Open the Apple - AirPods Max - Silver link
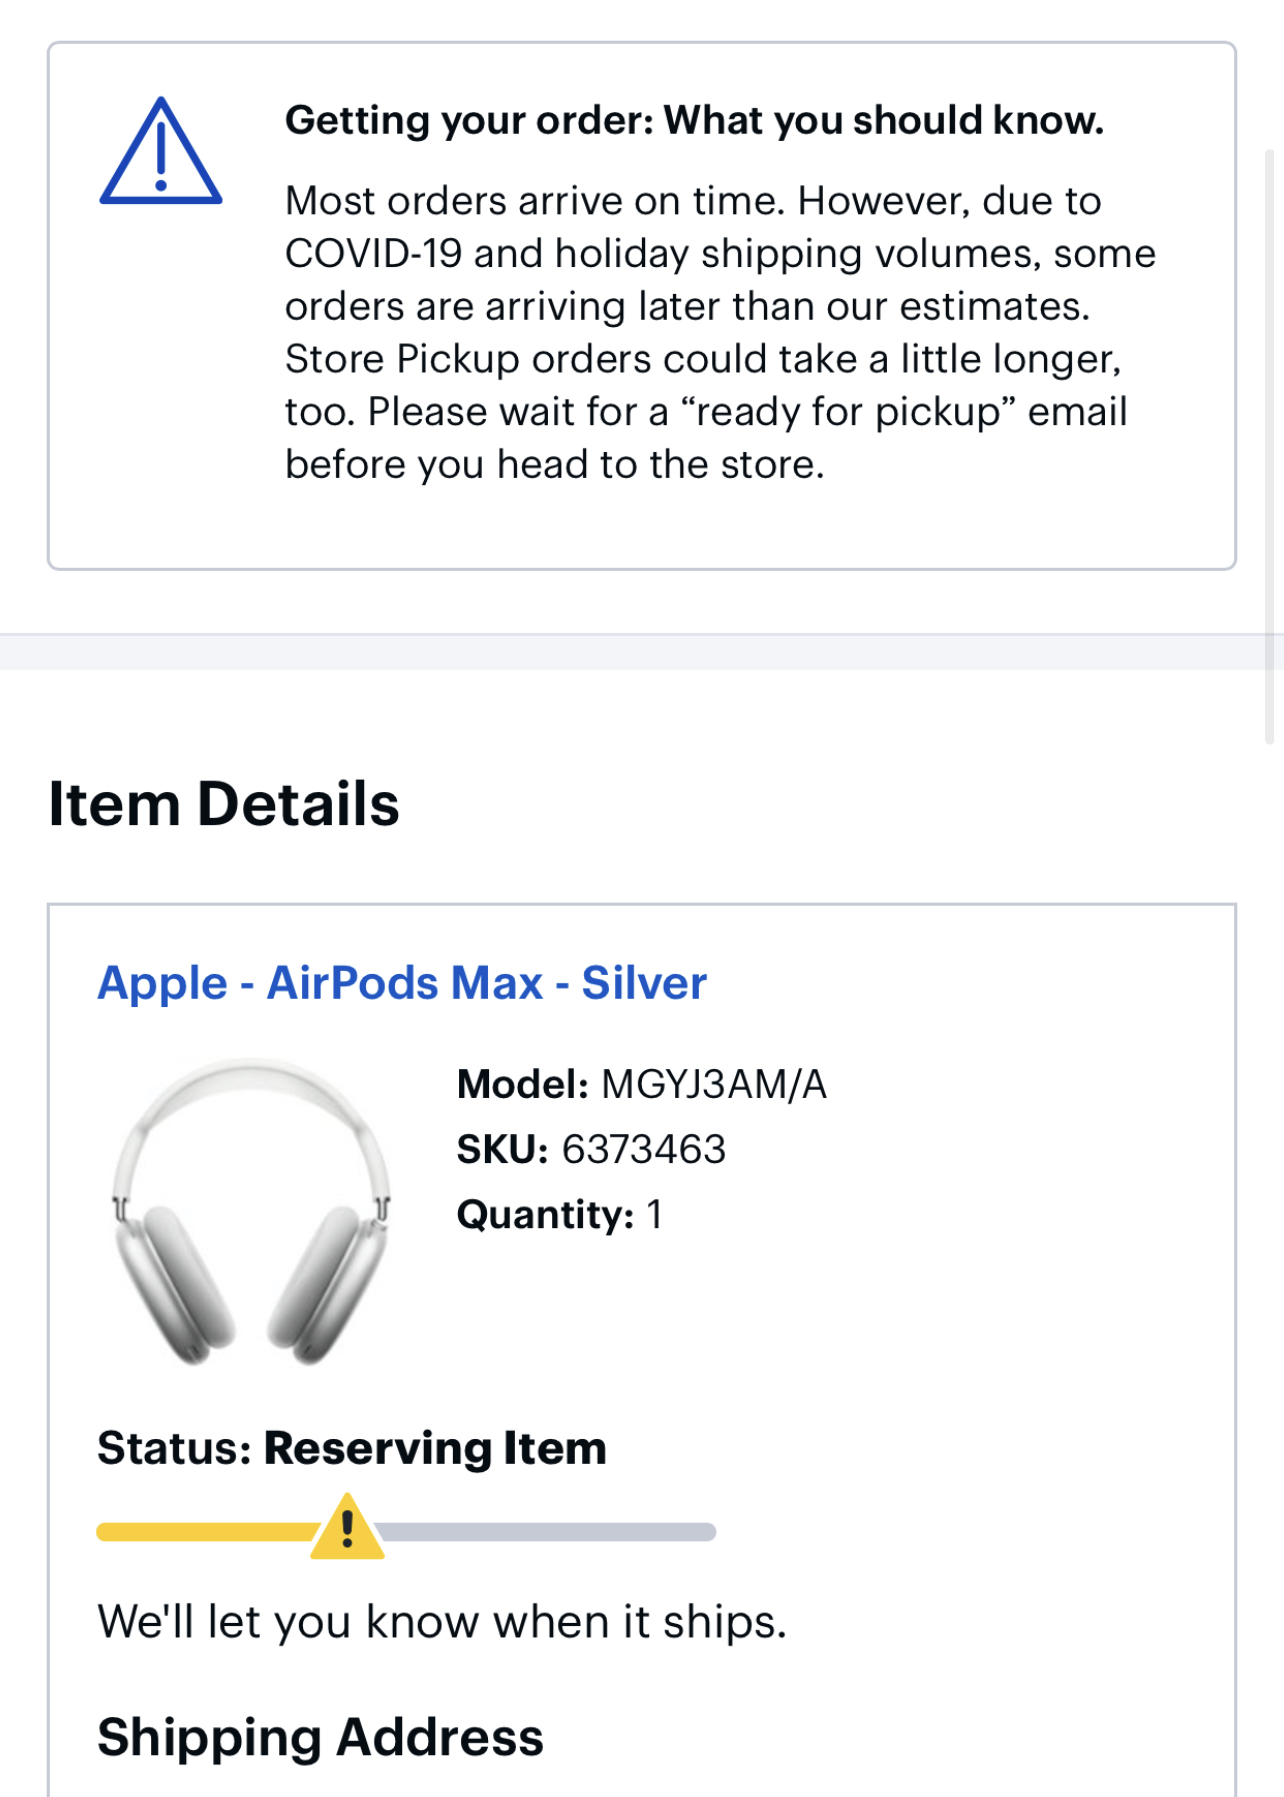1284x1797 pixels. click(x=402, y=983)
